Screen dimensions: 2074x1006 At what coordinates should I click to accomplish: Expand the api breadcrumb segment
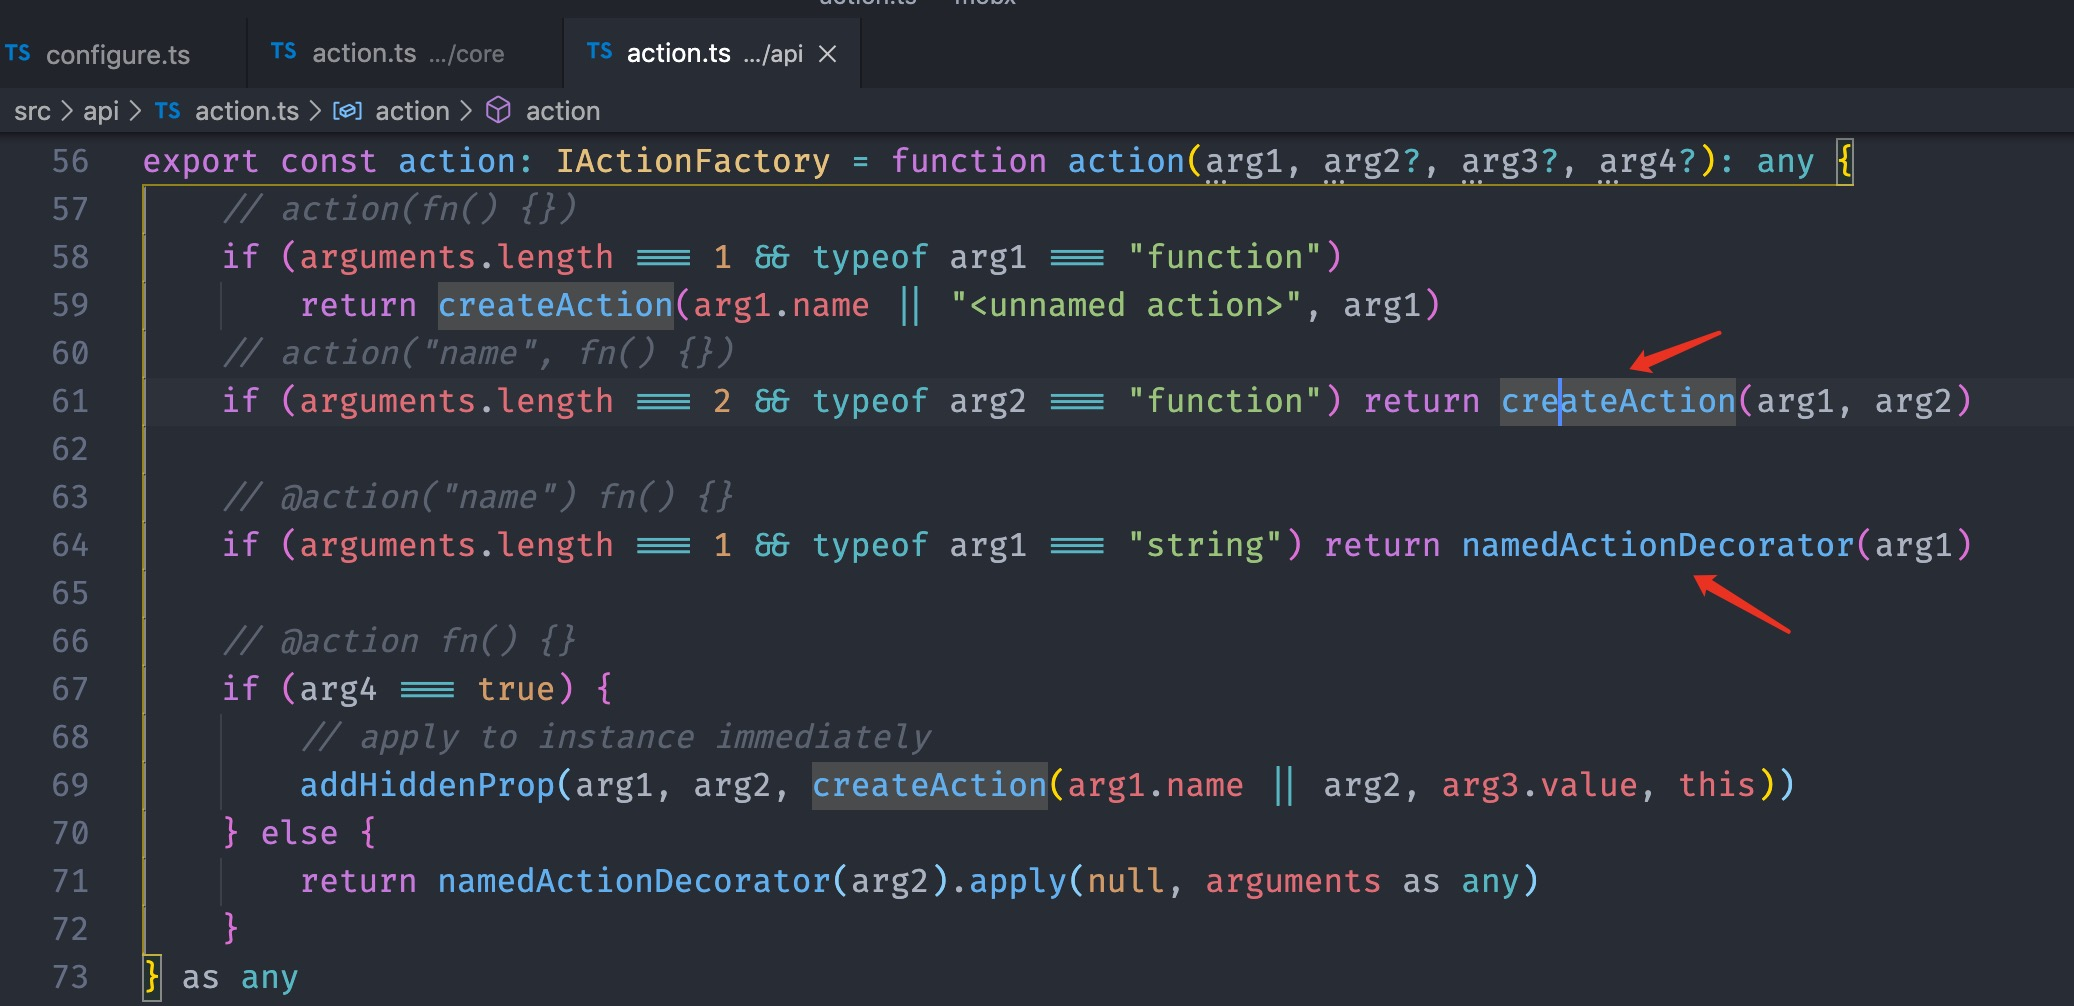coord(100,111)
